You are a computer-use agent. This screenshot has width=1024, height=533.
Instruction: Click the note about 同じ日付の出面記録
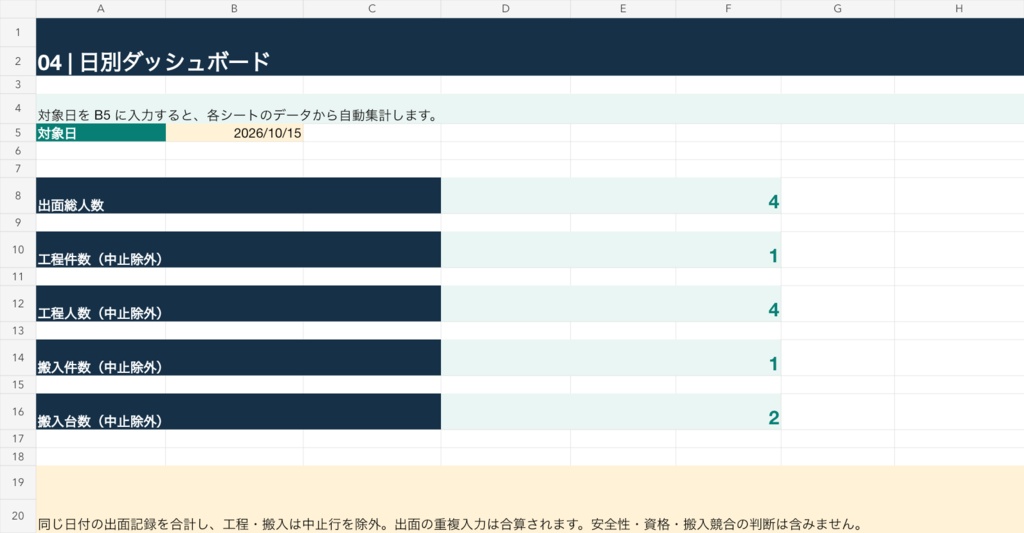click(x=451, y=524)
